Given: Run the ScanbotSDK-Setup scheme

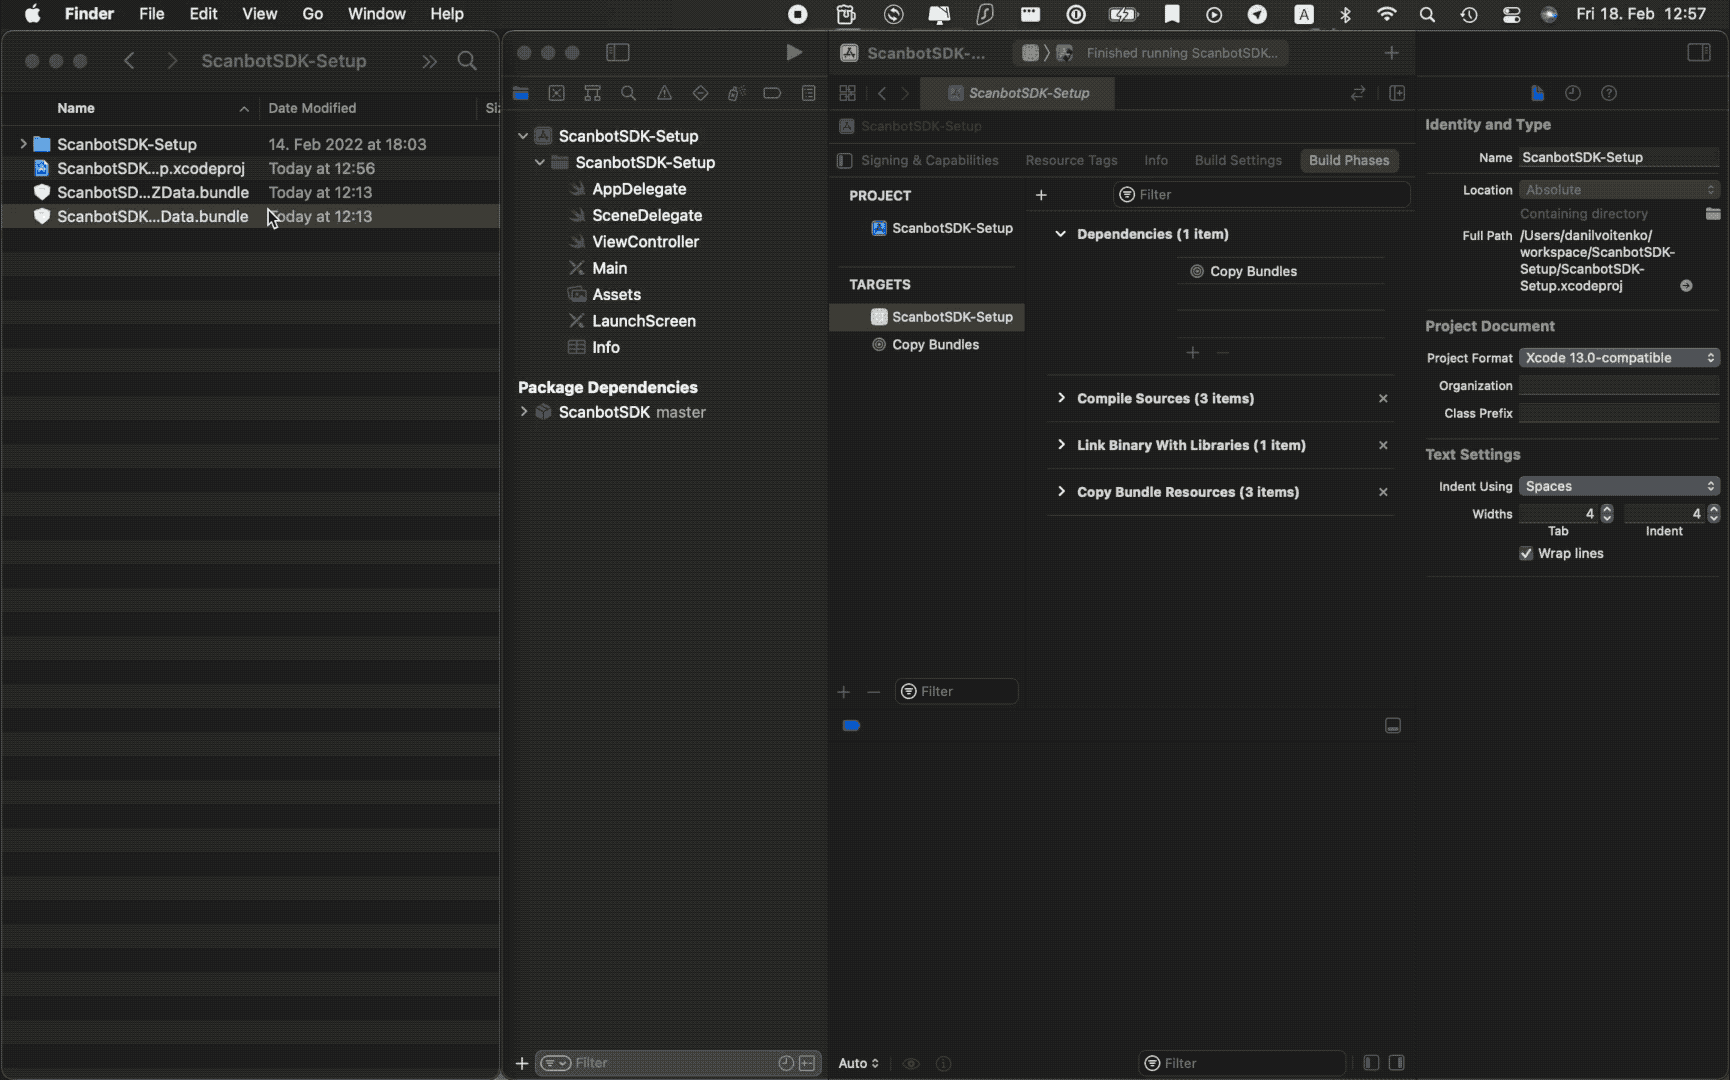Looking at the screenshot, I should [x=793, y=52].
